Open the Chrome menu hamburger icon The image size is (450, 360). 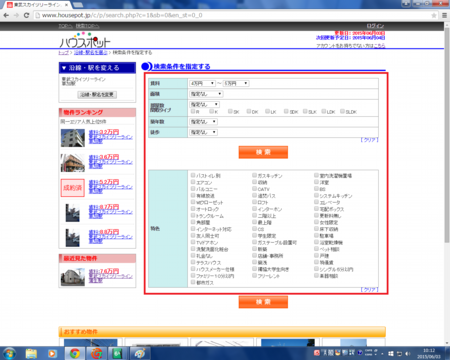point(444,15)
